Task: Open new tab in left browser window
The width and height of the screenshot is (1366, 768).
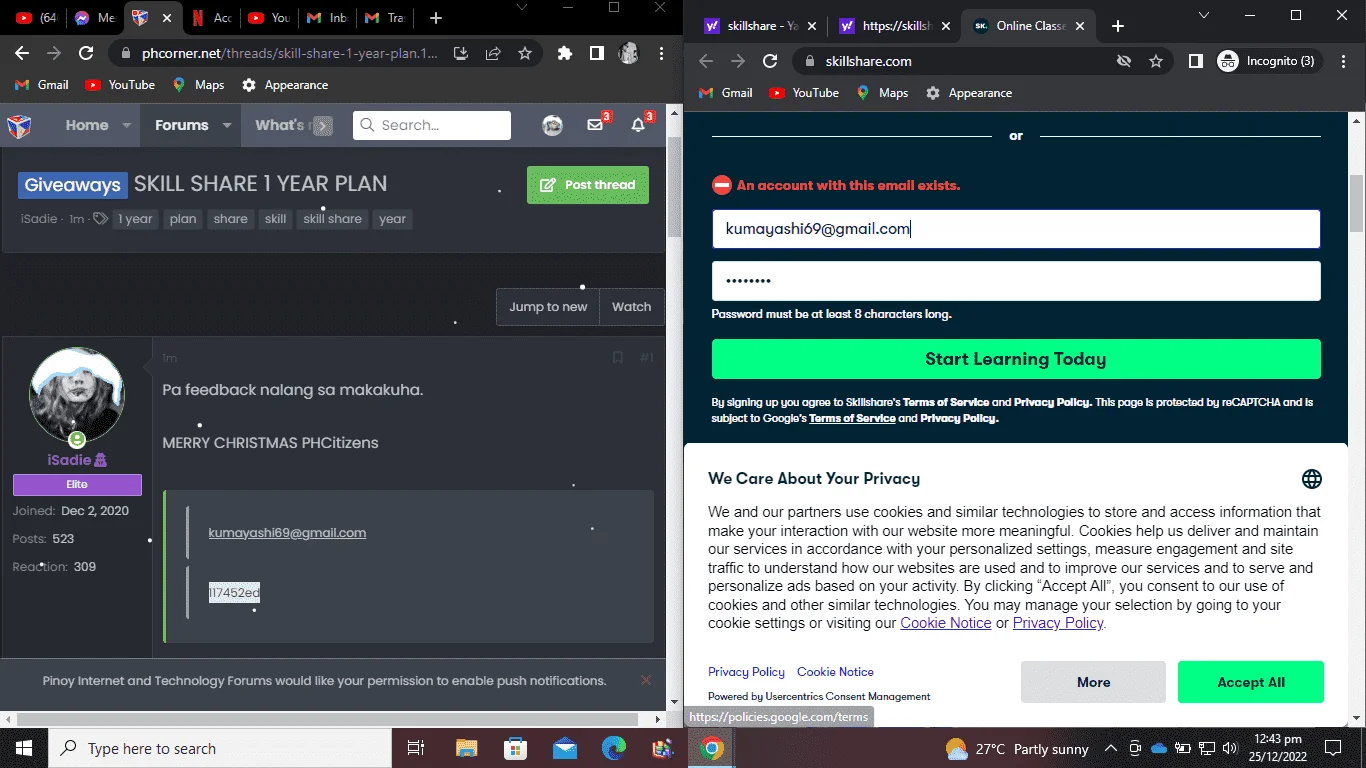Action: (435, 18)
